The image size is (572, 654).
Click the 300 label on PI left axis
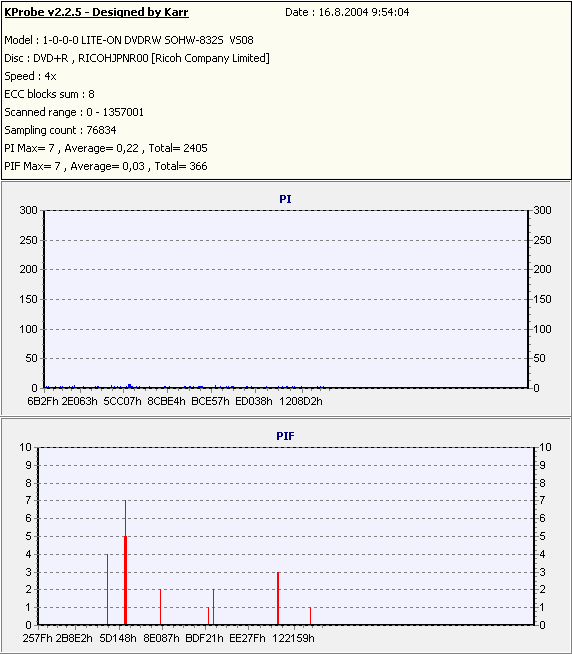[x=28, y=210]
